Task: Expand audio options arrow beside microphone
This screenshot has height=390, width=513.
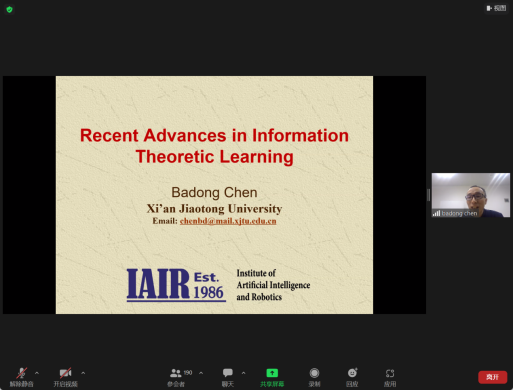Action: click(x=37, y=373)
